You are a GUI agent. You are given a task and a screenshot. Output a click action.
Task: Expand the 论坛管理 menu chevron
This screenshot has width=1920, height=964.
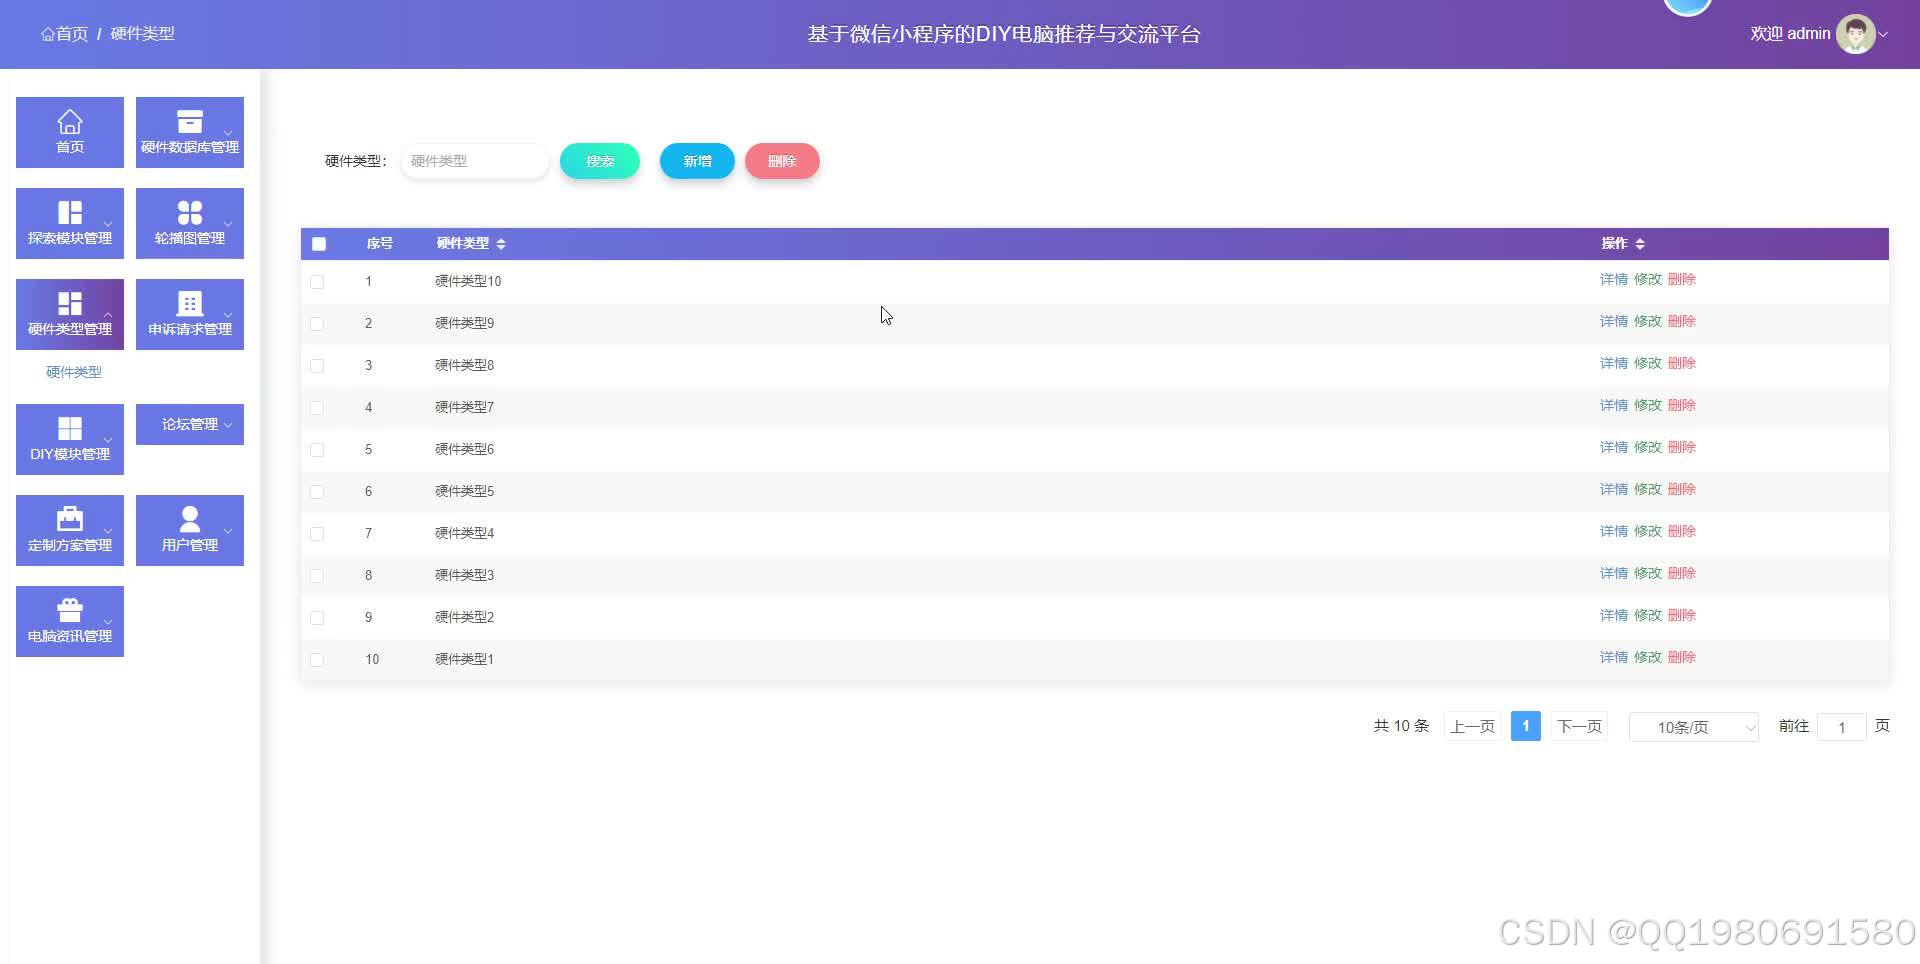(x=228, y=424)
